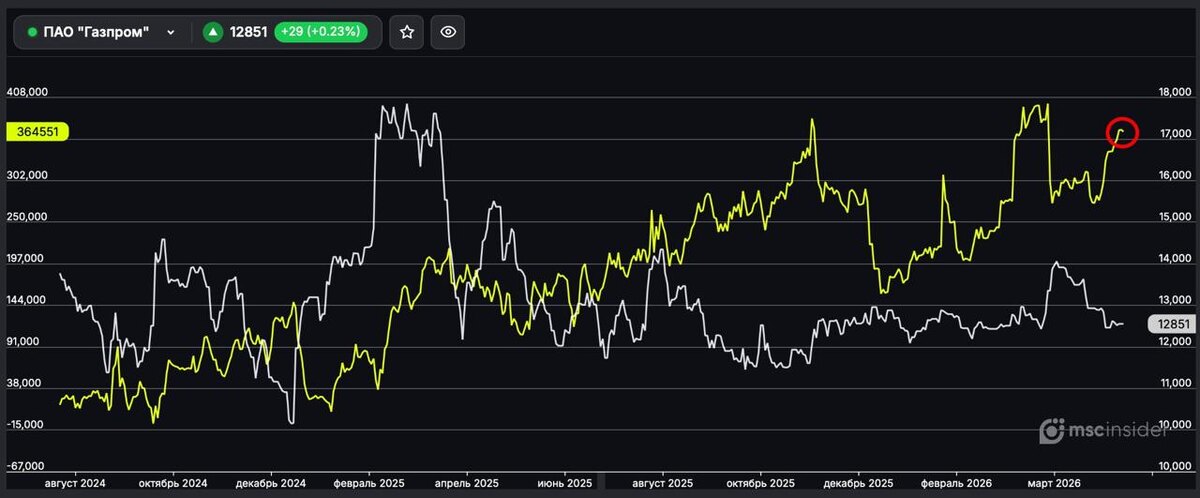Click the 16,000 right-axis label
The width and height of the screenshot is (1200, 498).
[x=1174, y=175]
